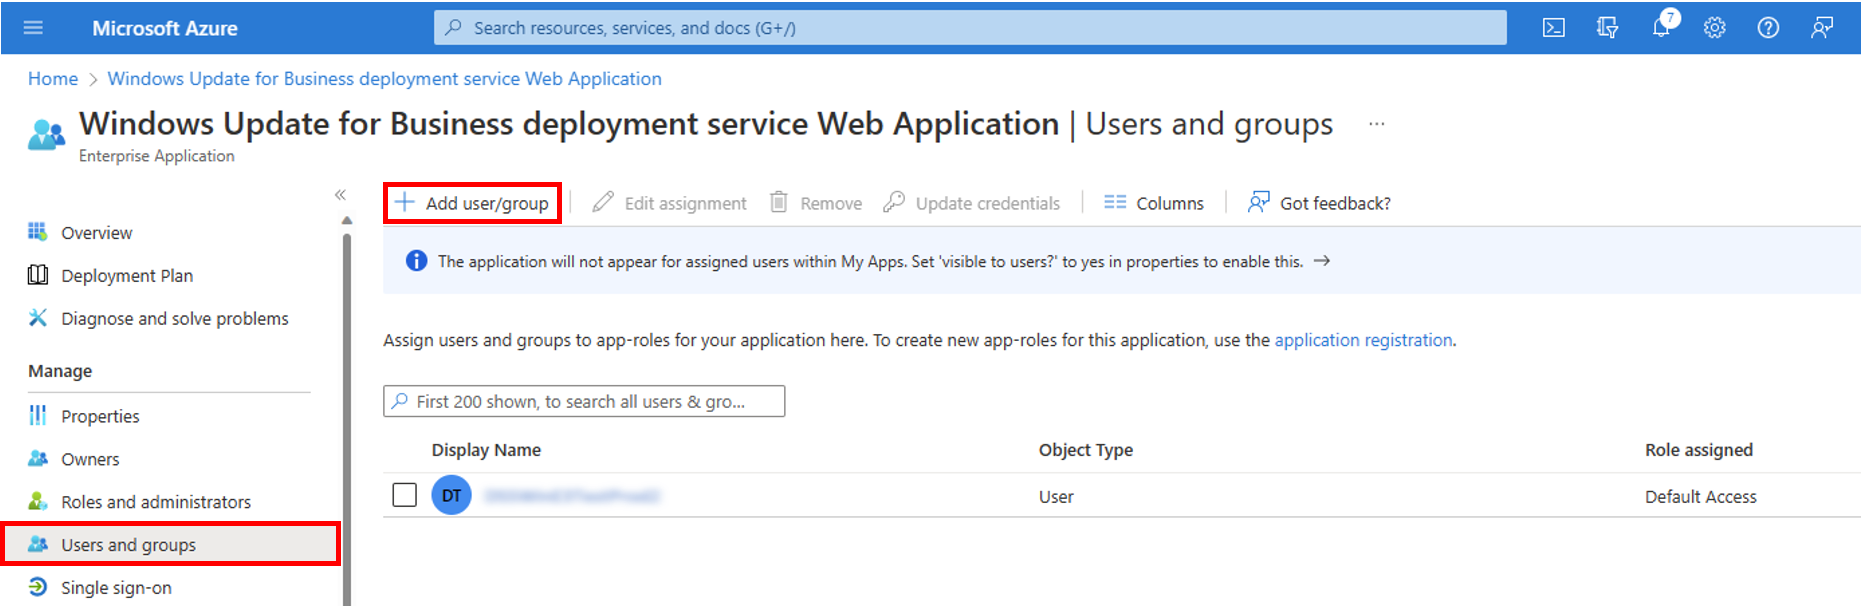Open Owners under Manage

tap(90, 459)
